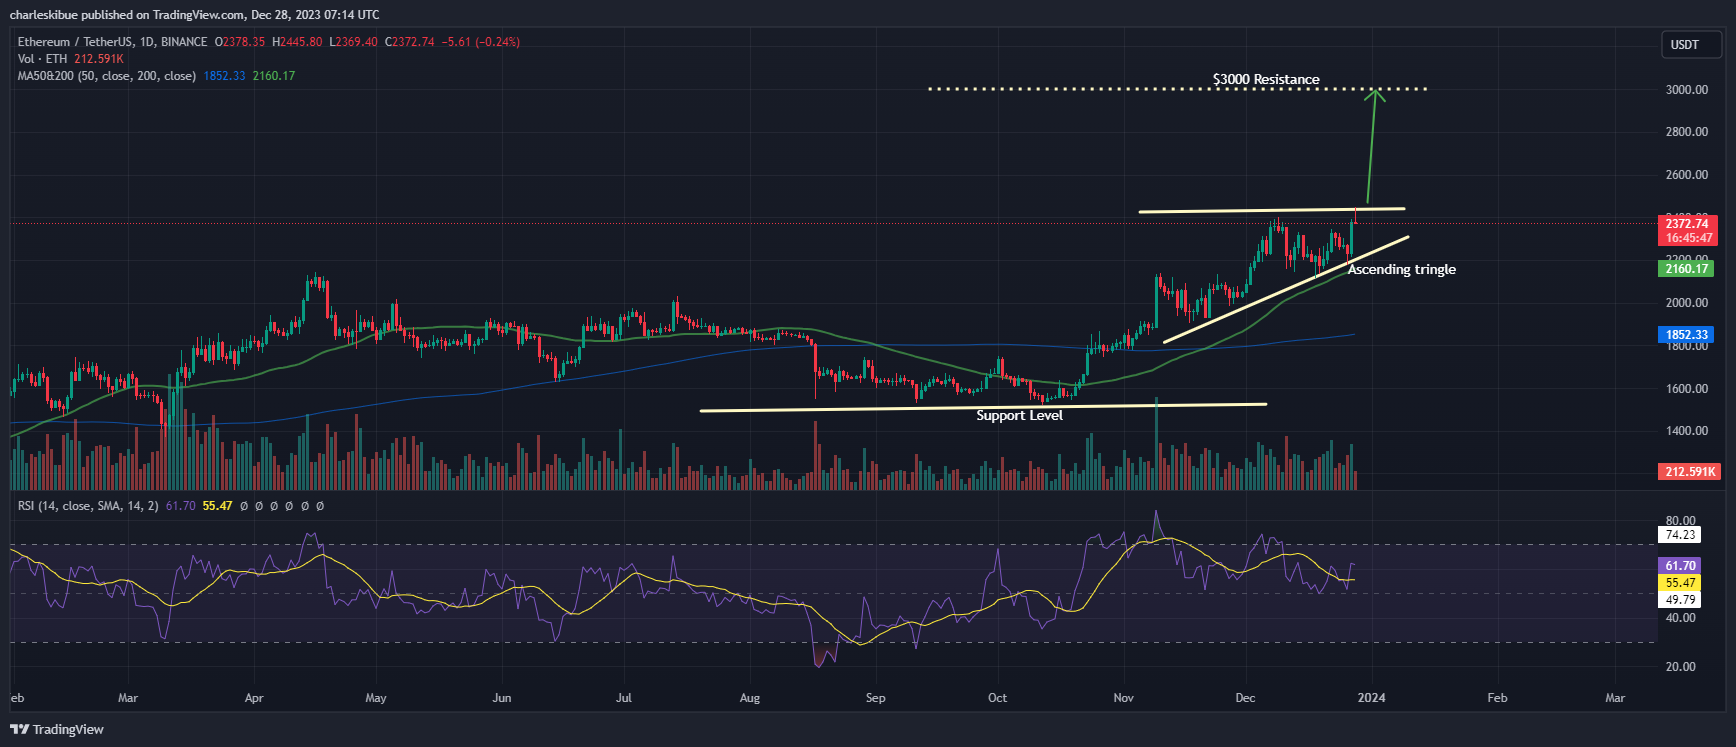Click the high price H2445.80 value
1736x747 pixels.
click(297, 42)
